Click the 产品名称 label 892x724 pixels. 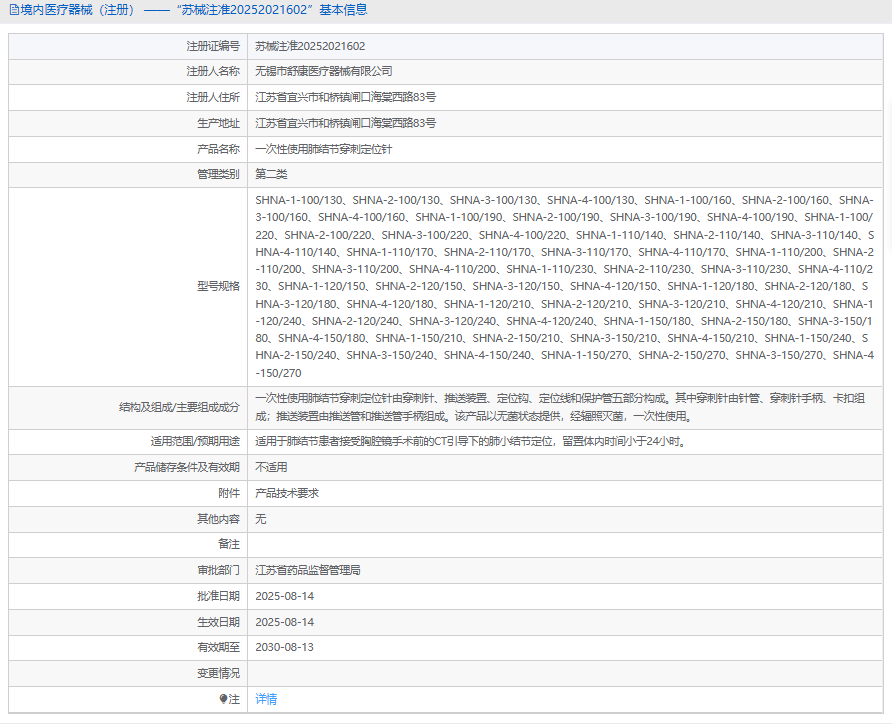point(218,149)
